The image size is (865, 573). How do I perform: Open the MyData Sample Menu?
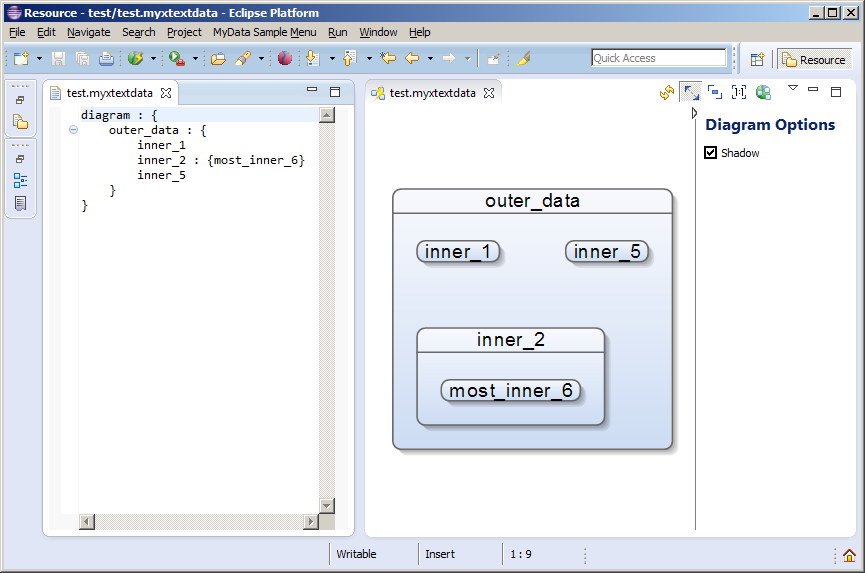click(x=264, y=32)
